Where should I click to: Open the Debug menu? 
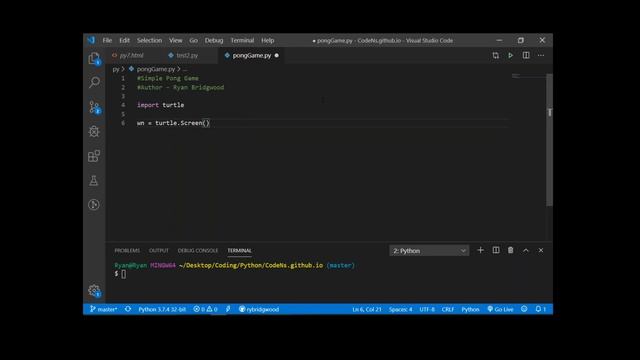pyautogui.click(x=214, y=40)
